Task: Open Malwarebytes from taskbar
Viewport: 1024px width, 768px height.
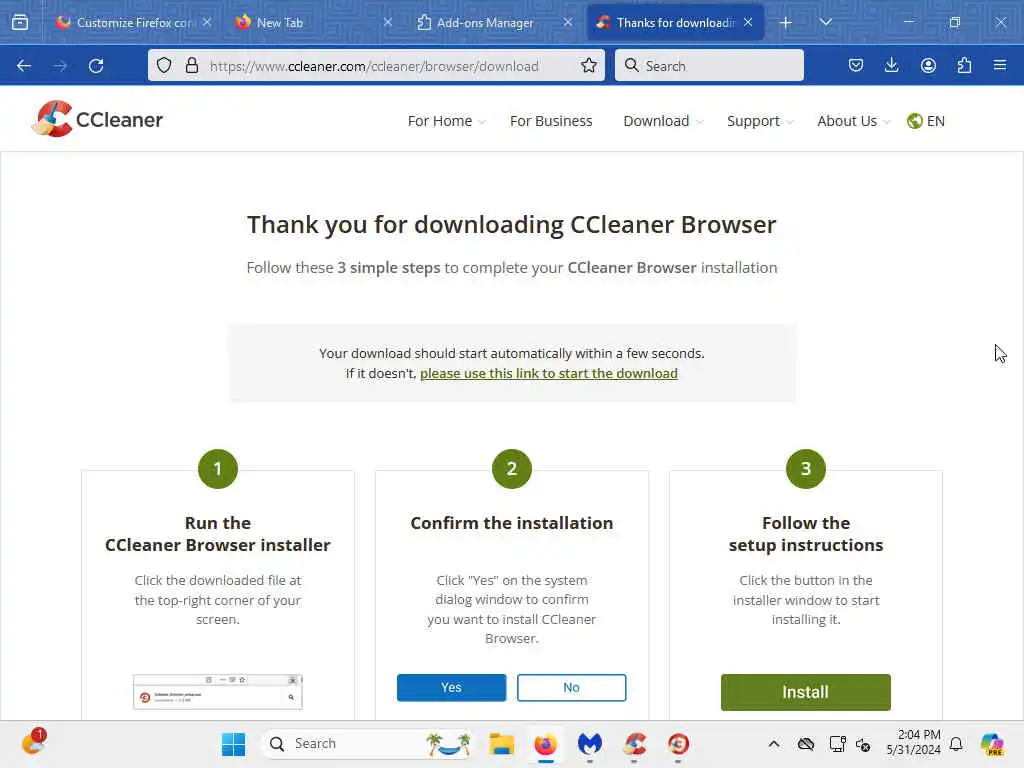Action: 590,744
